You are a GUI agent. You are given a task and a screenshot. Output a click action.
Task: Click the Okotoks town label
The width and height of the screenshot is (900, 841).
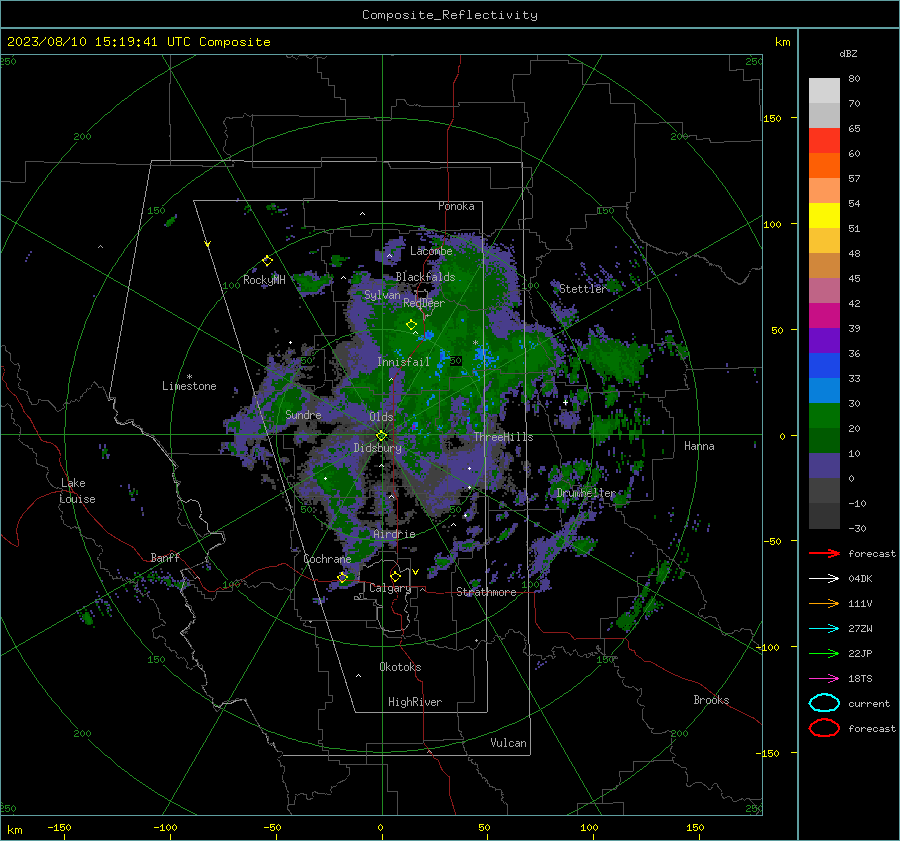pyautogui.click(x=400, y=667)
